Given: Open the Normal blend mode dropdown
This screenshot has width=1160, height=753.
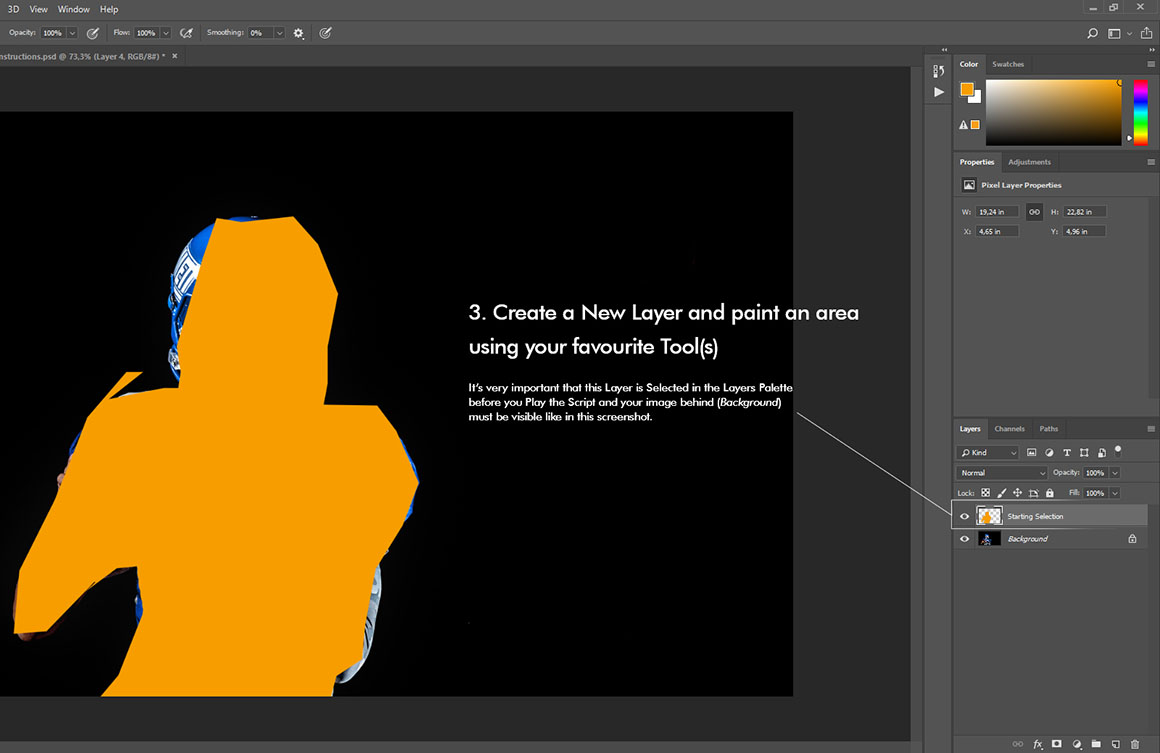Looking at the screenshot, I should click(x=1002, y=473).
